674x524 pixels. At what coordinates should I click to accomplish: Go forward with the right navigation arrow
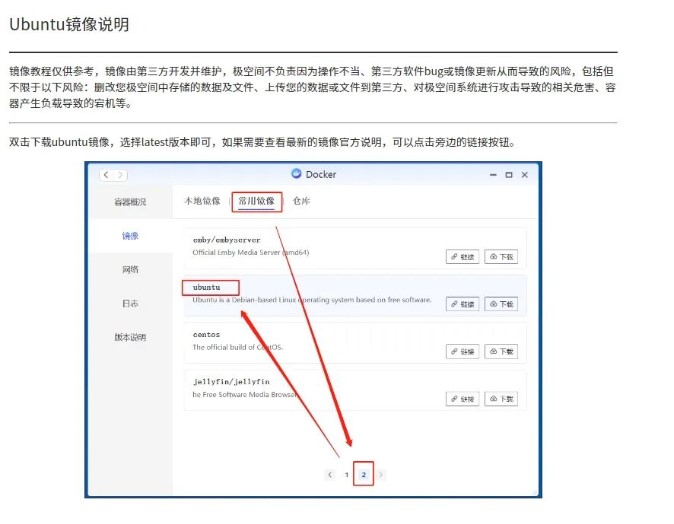[x=120, y=175]
